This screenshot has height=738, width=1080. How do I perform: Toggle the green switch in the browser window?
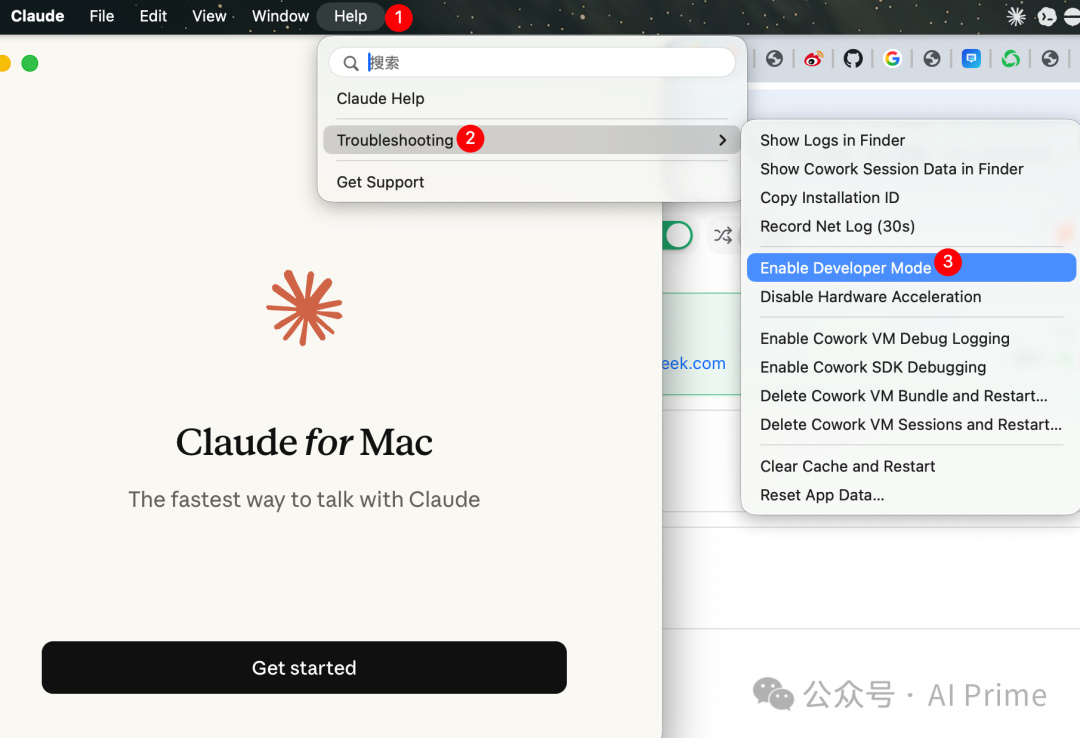tap(677, 236)
